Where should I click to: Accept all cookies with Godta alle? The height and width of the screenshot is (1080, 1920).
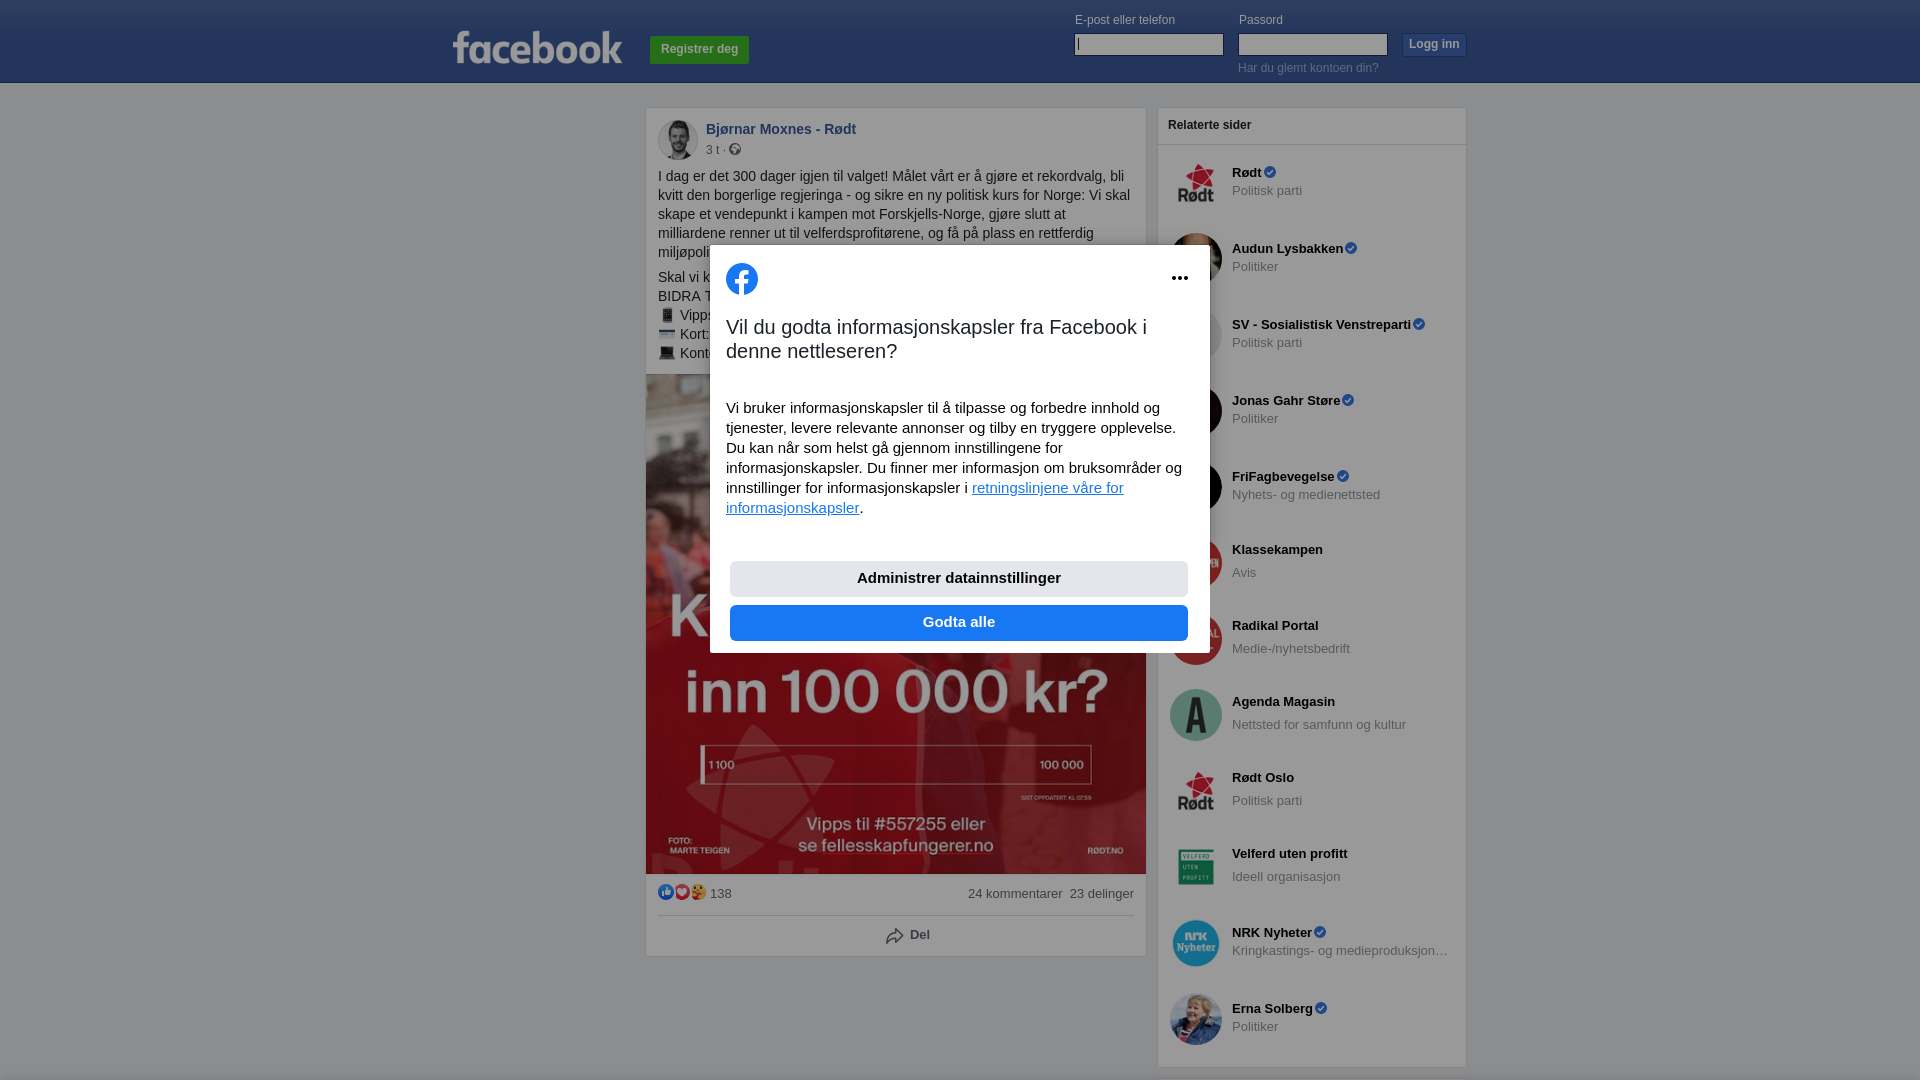pos(959,623)
